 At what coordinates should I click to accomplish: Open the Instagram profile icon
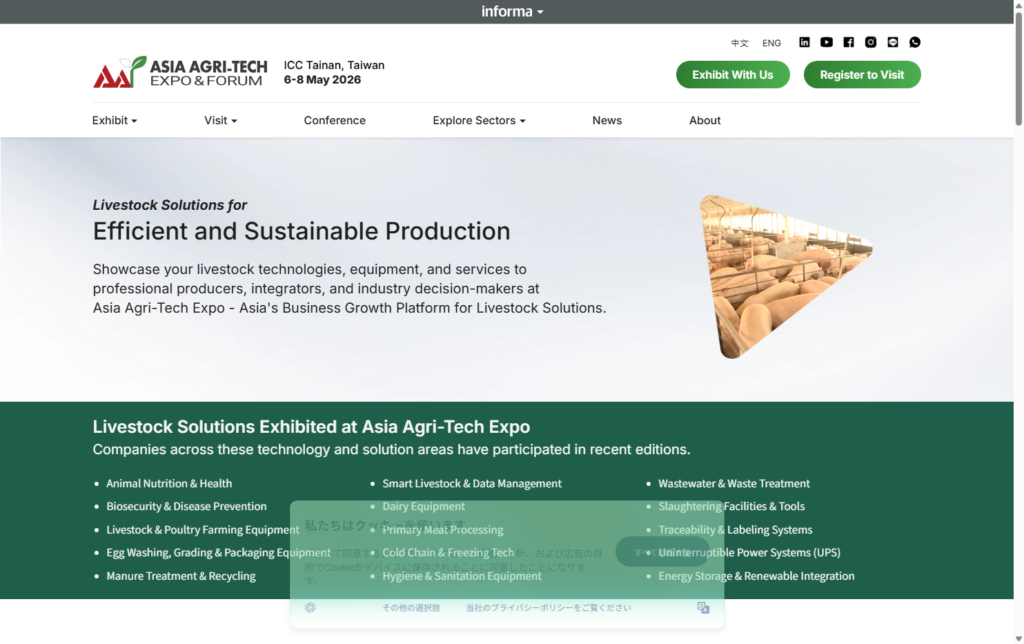[x=870, y=42]
